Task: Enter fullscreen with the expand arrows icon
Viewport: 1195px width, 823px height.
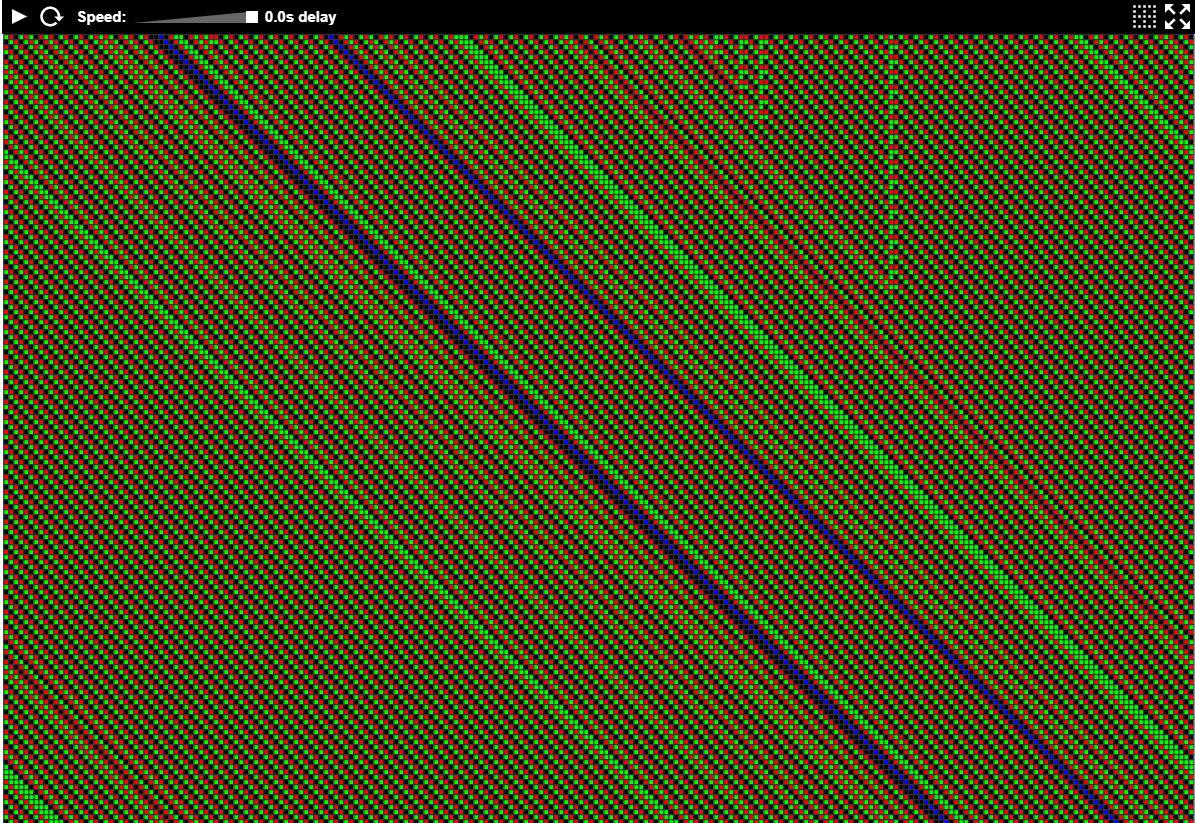Action: click(x=1177, y=17)
